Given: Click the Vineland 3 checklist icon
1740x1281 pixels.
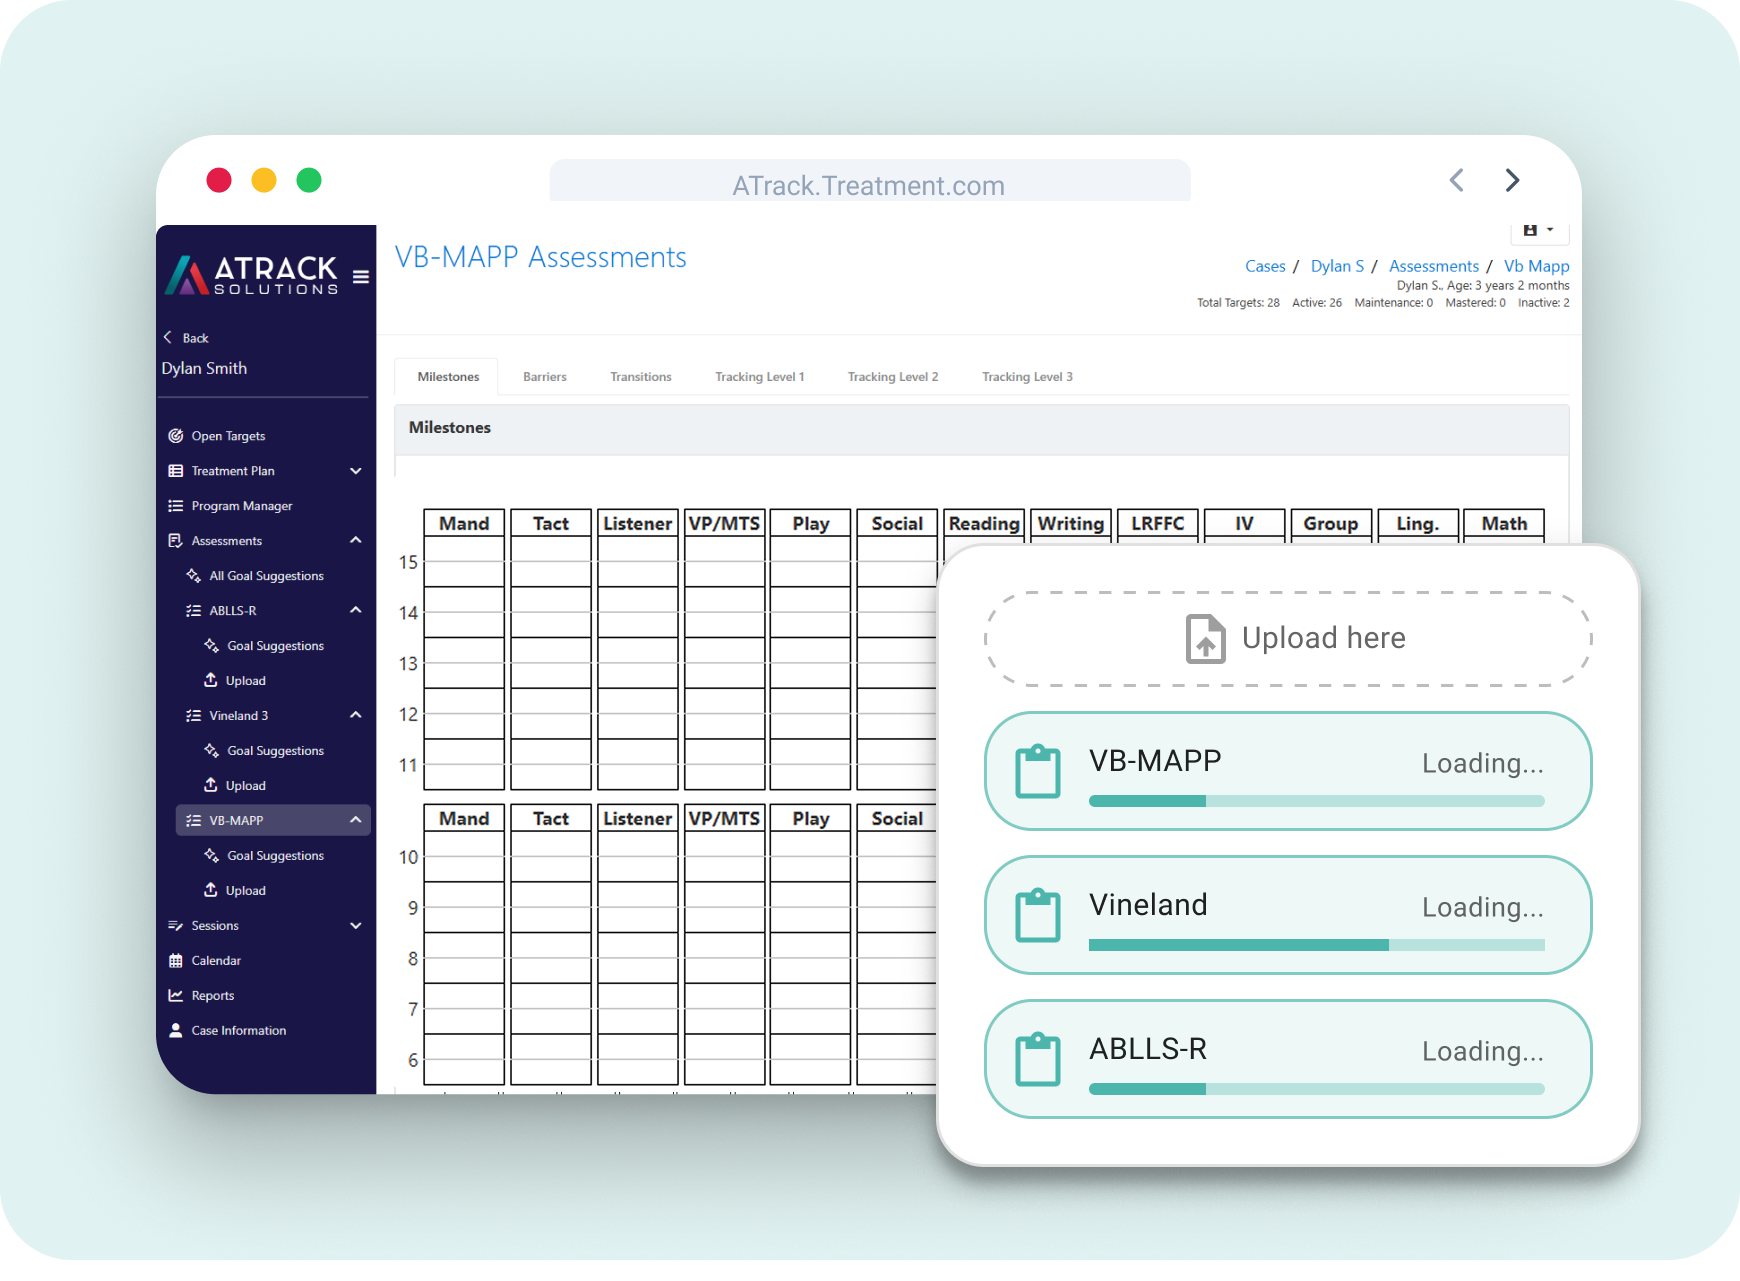Looking at the screenshot, I should coord(193,716).
